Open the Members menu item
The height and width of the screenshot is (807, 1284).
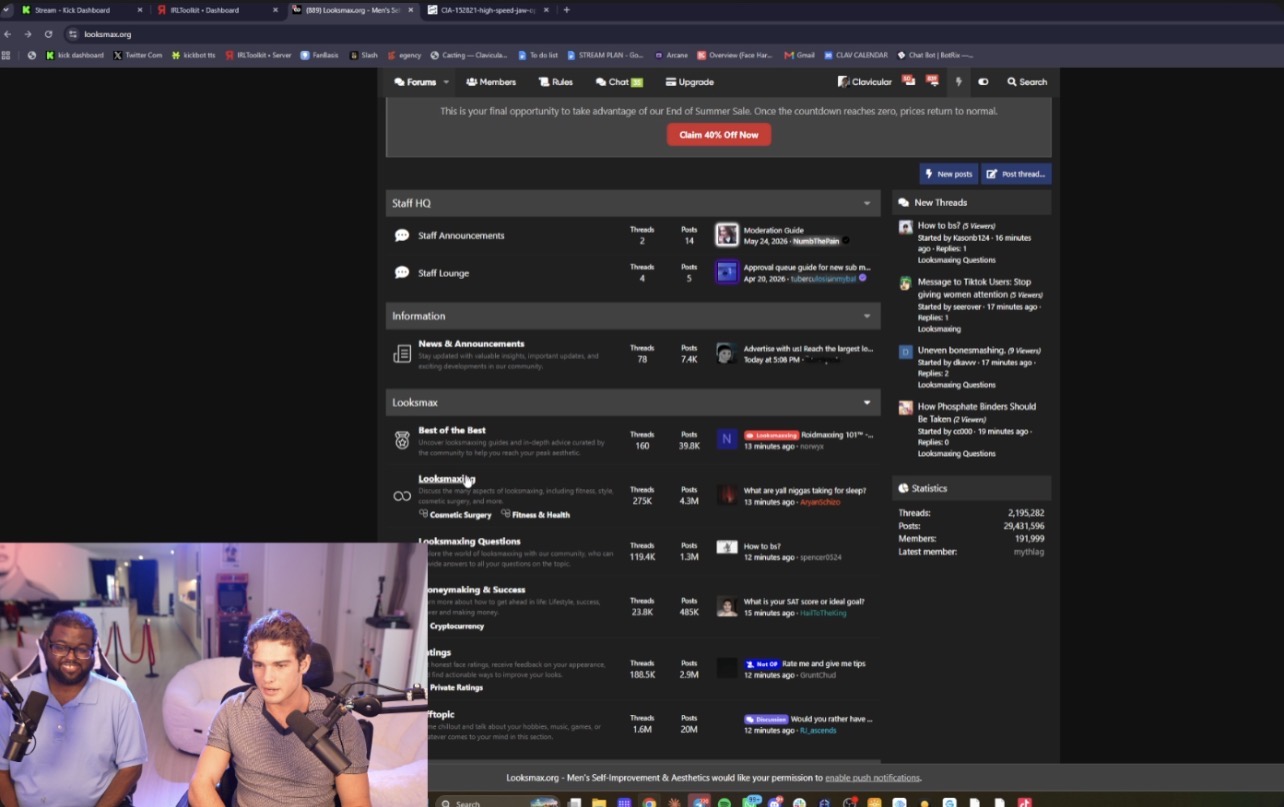click(x=491, y=82)
